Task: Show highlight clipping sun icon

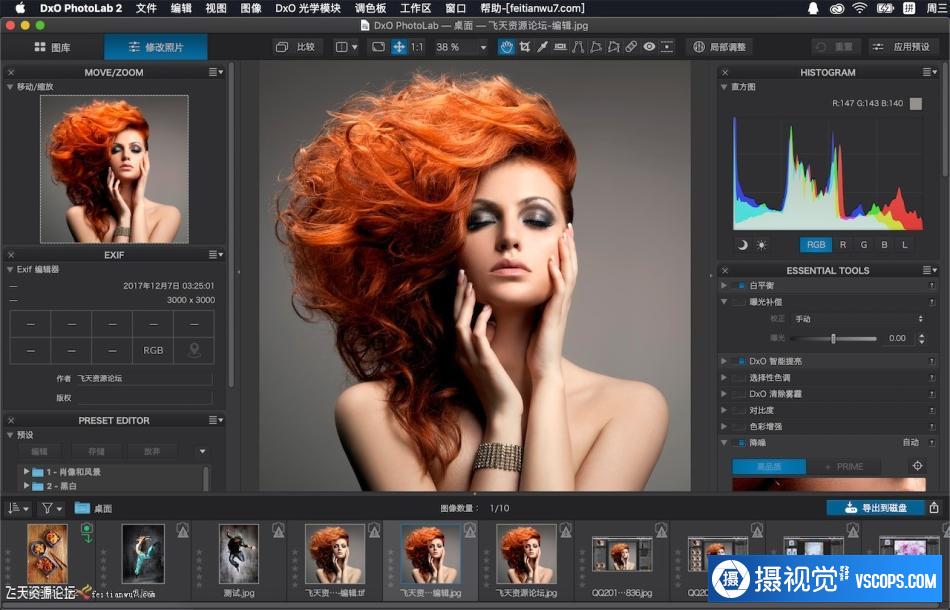Action: tap(761, 244)
